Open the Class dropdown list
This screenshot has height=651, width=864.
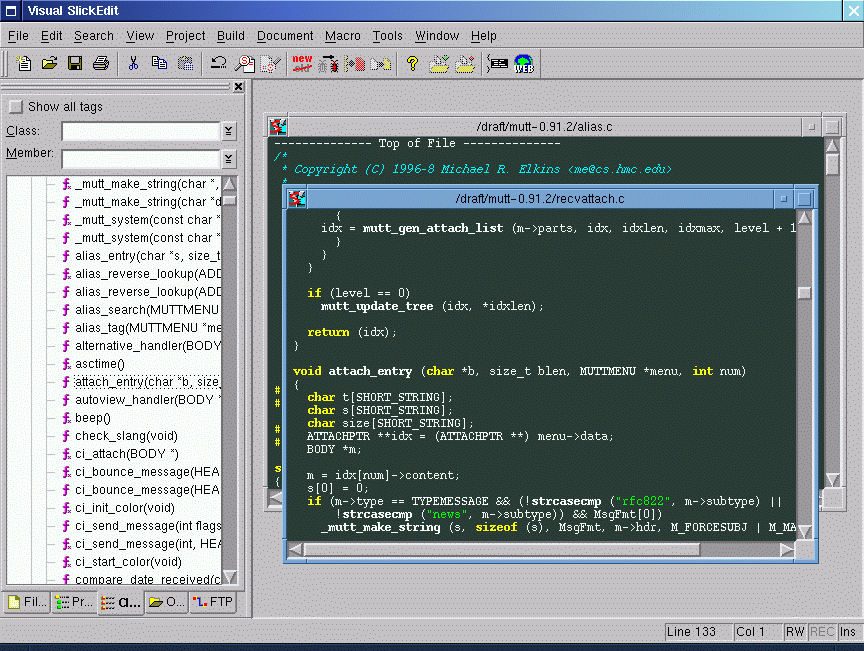(229, 132)
